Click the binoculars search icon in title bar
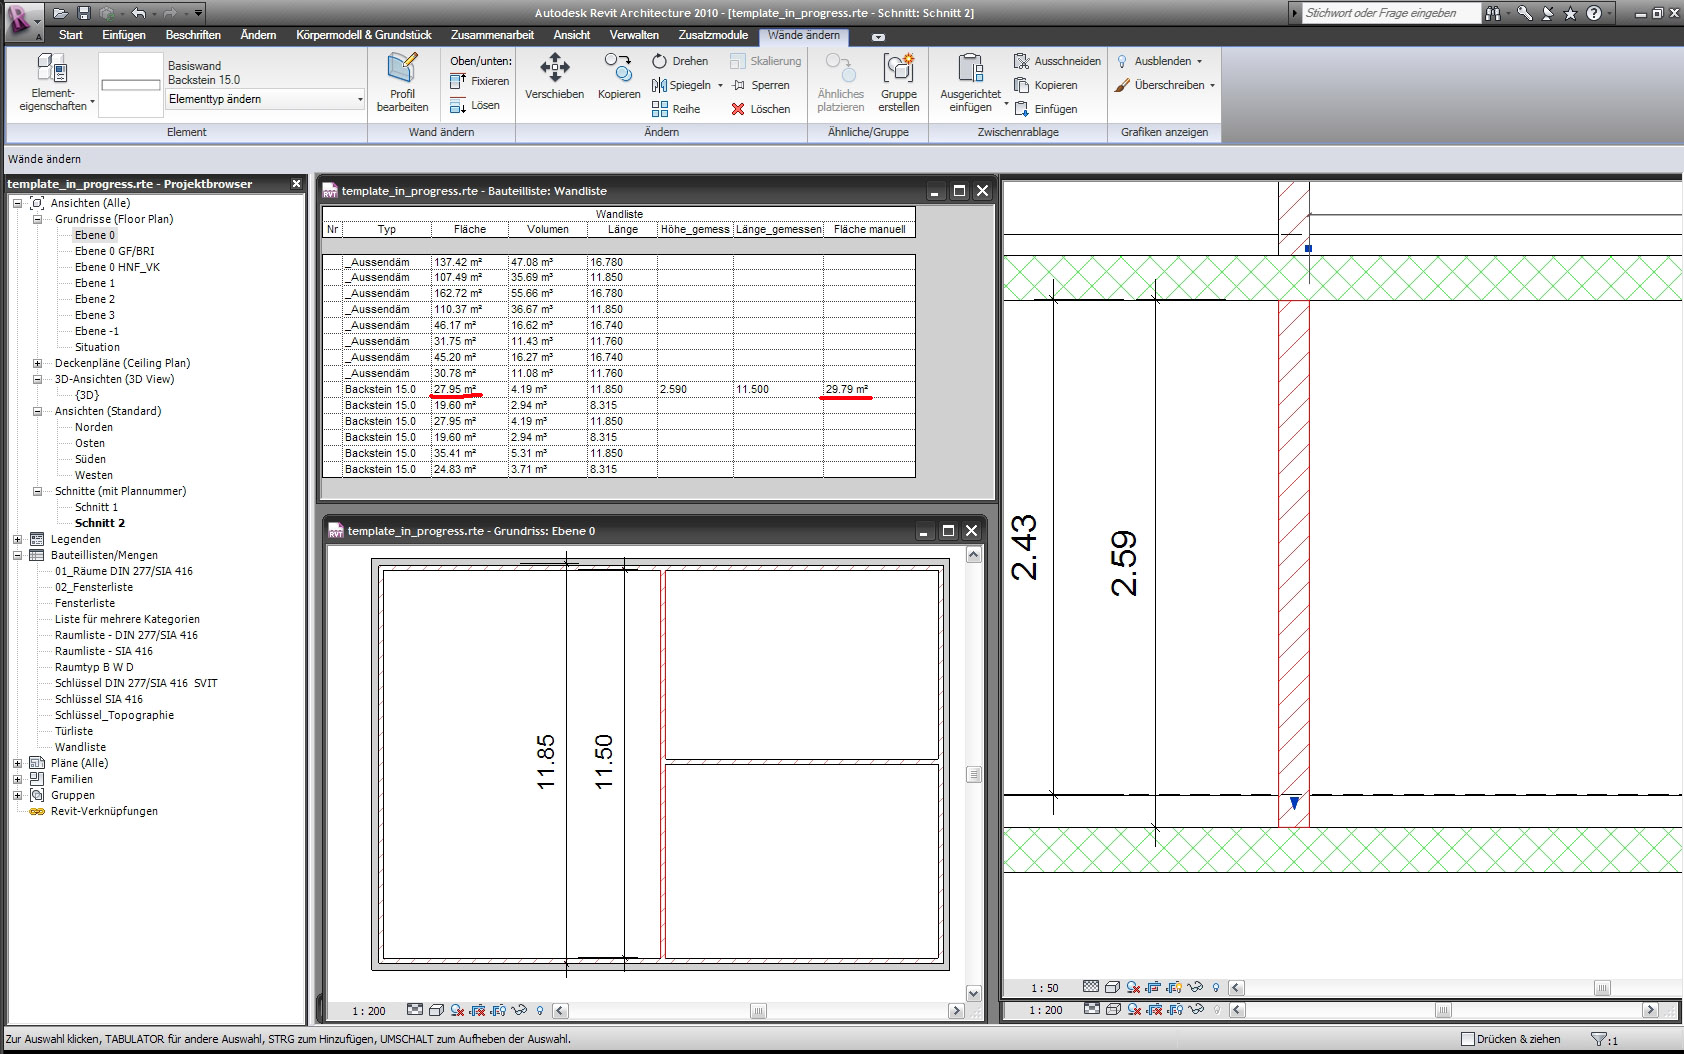Image resolution: width=1684 pixels, height=1054 pixels. point(1493,13)
